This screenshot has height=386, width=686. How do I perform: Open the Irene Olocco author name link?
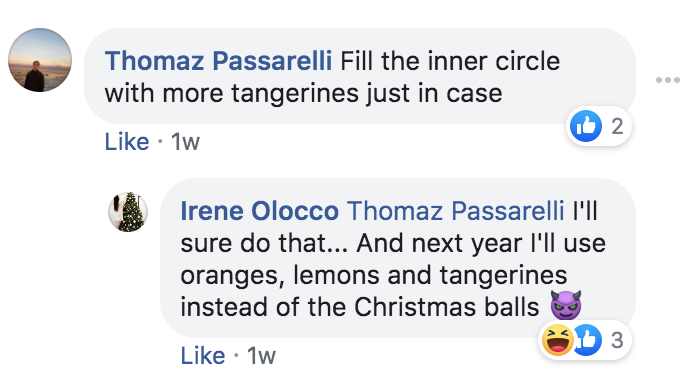tap(259, 211)
